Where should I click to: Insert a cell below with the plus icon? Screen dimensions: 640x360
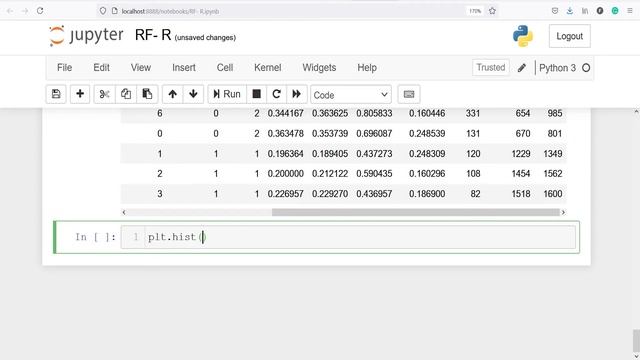(x=80, y=94)
